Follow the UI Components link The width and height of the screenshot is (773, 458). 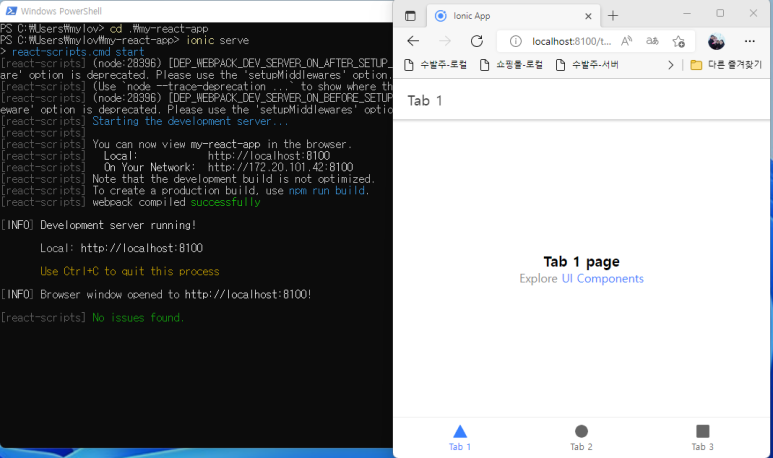pos(602,279)
